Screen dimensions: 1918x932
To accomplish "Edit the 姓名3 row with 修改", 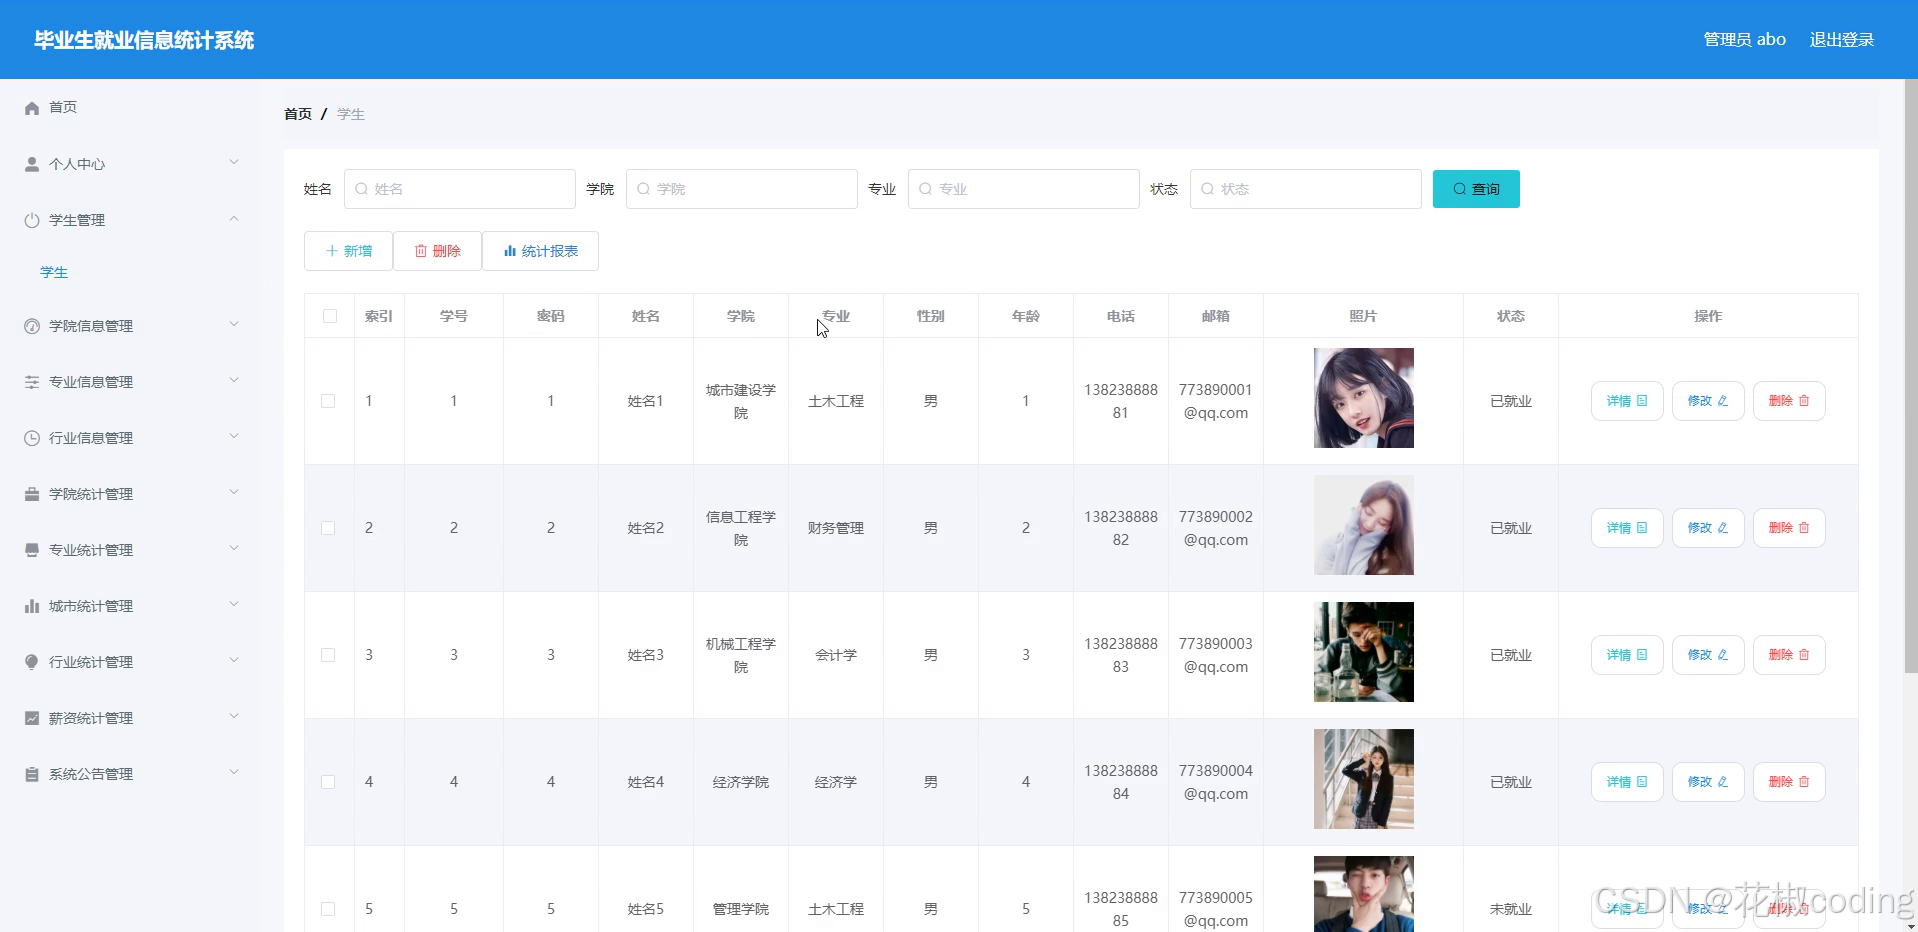I will pos(1708,655).
